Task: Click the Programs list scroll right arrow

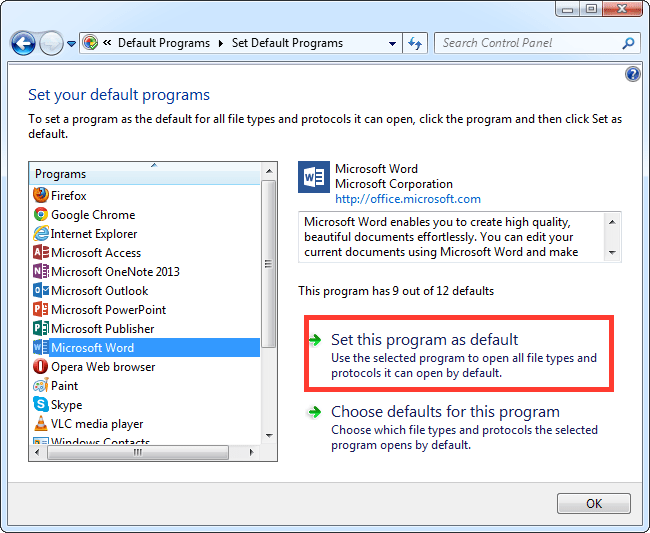Action: point(251,452)
